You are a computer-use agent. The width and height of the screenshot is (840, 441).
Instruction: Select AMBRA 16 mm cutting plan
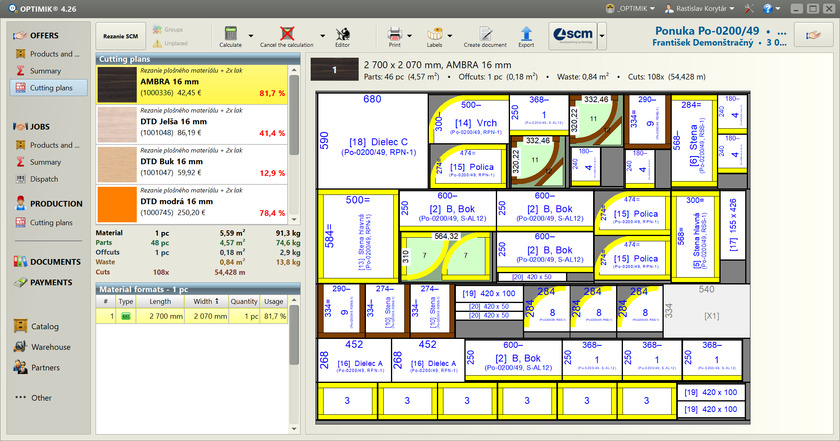[192, 84]
